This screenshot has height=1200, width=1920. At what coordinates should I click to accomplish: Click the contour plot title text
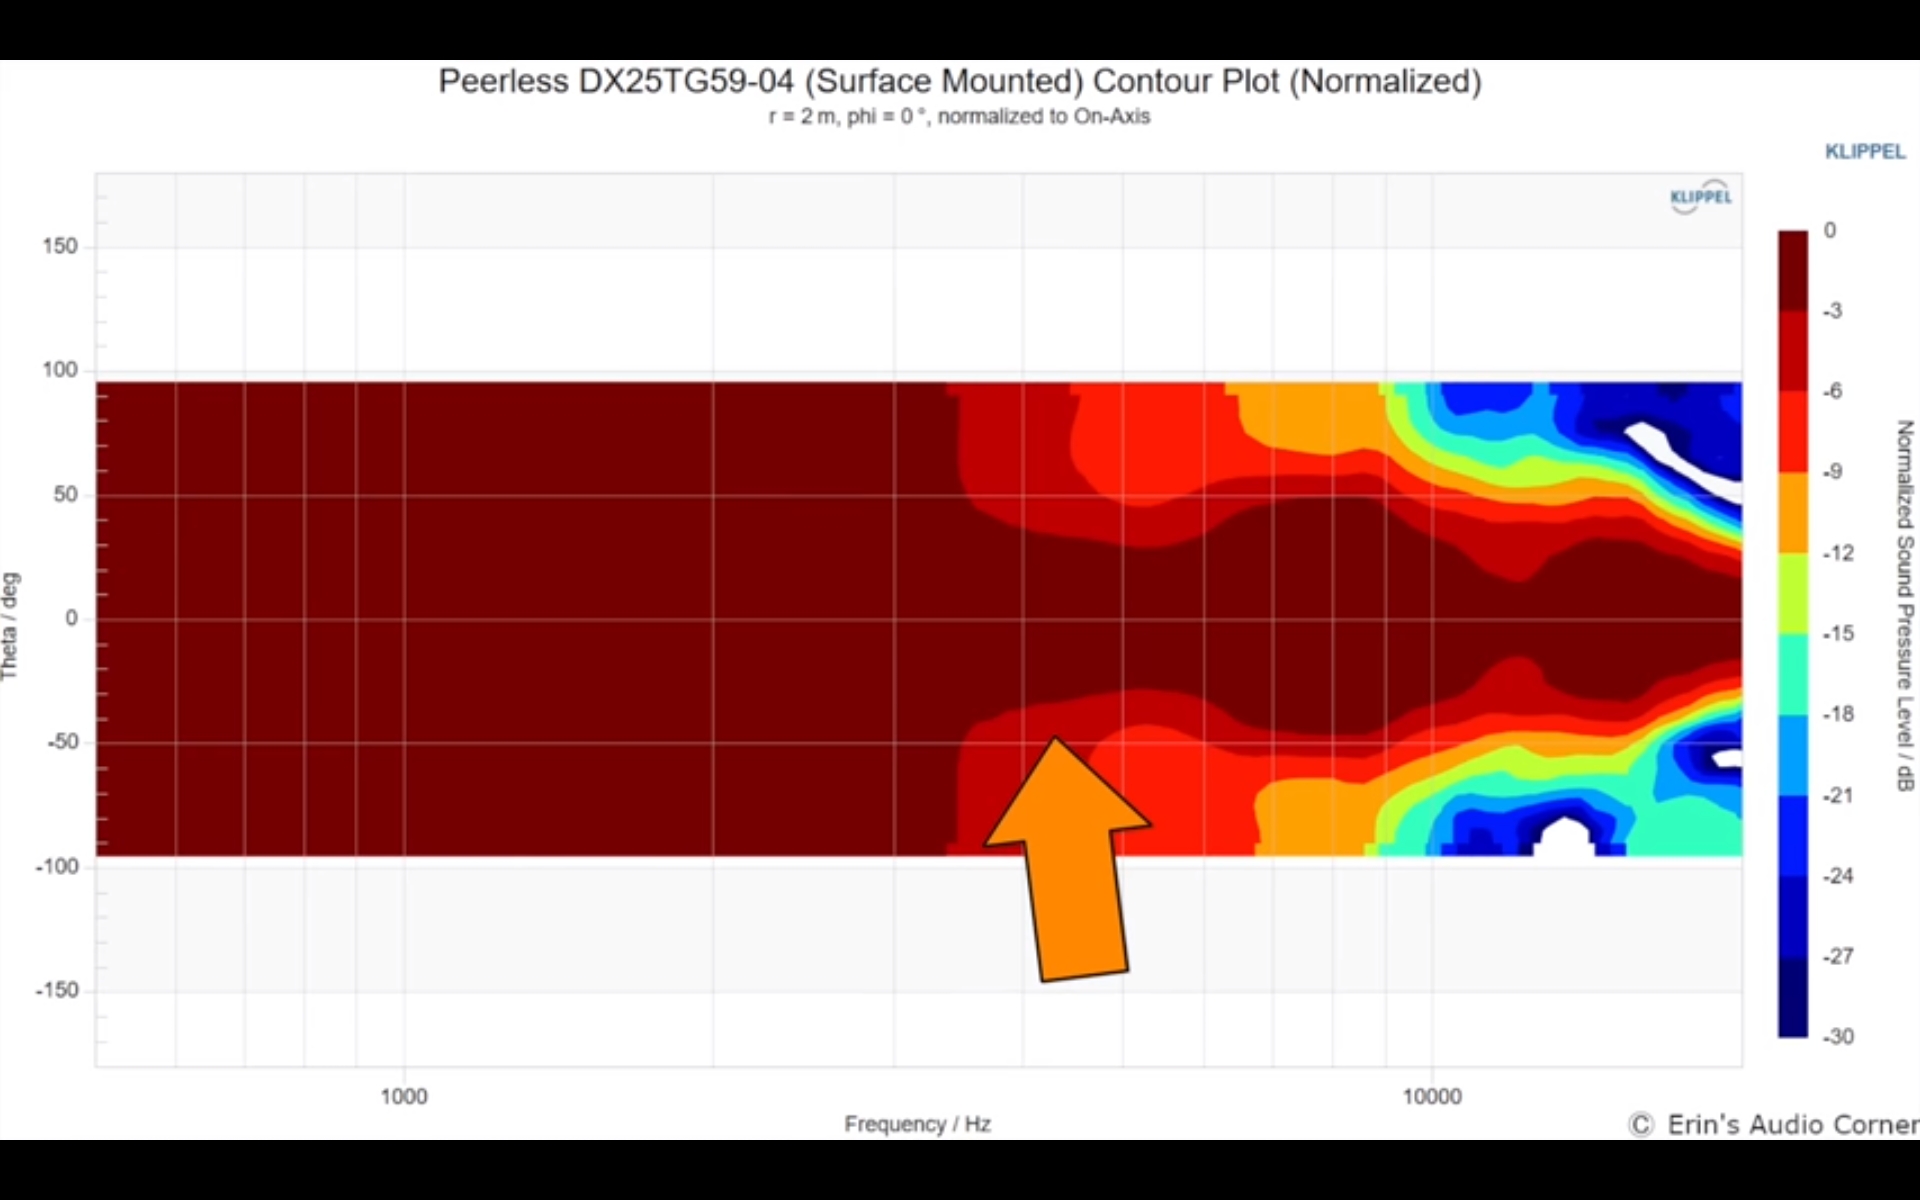[960, 81]
